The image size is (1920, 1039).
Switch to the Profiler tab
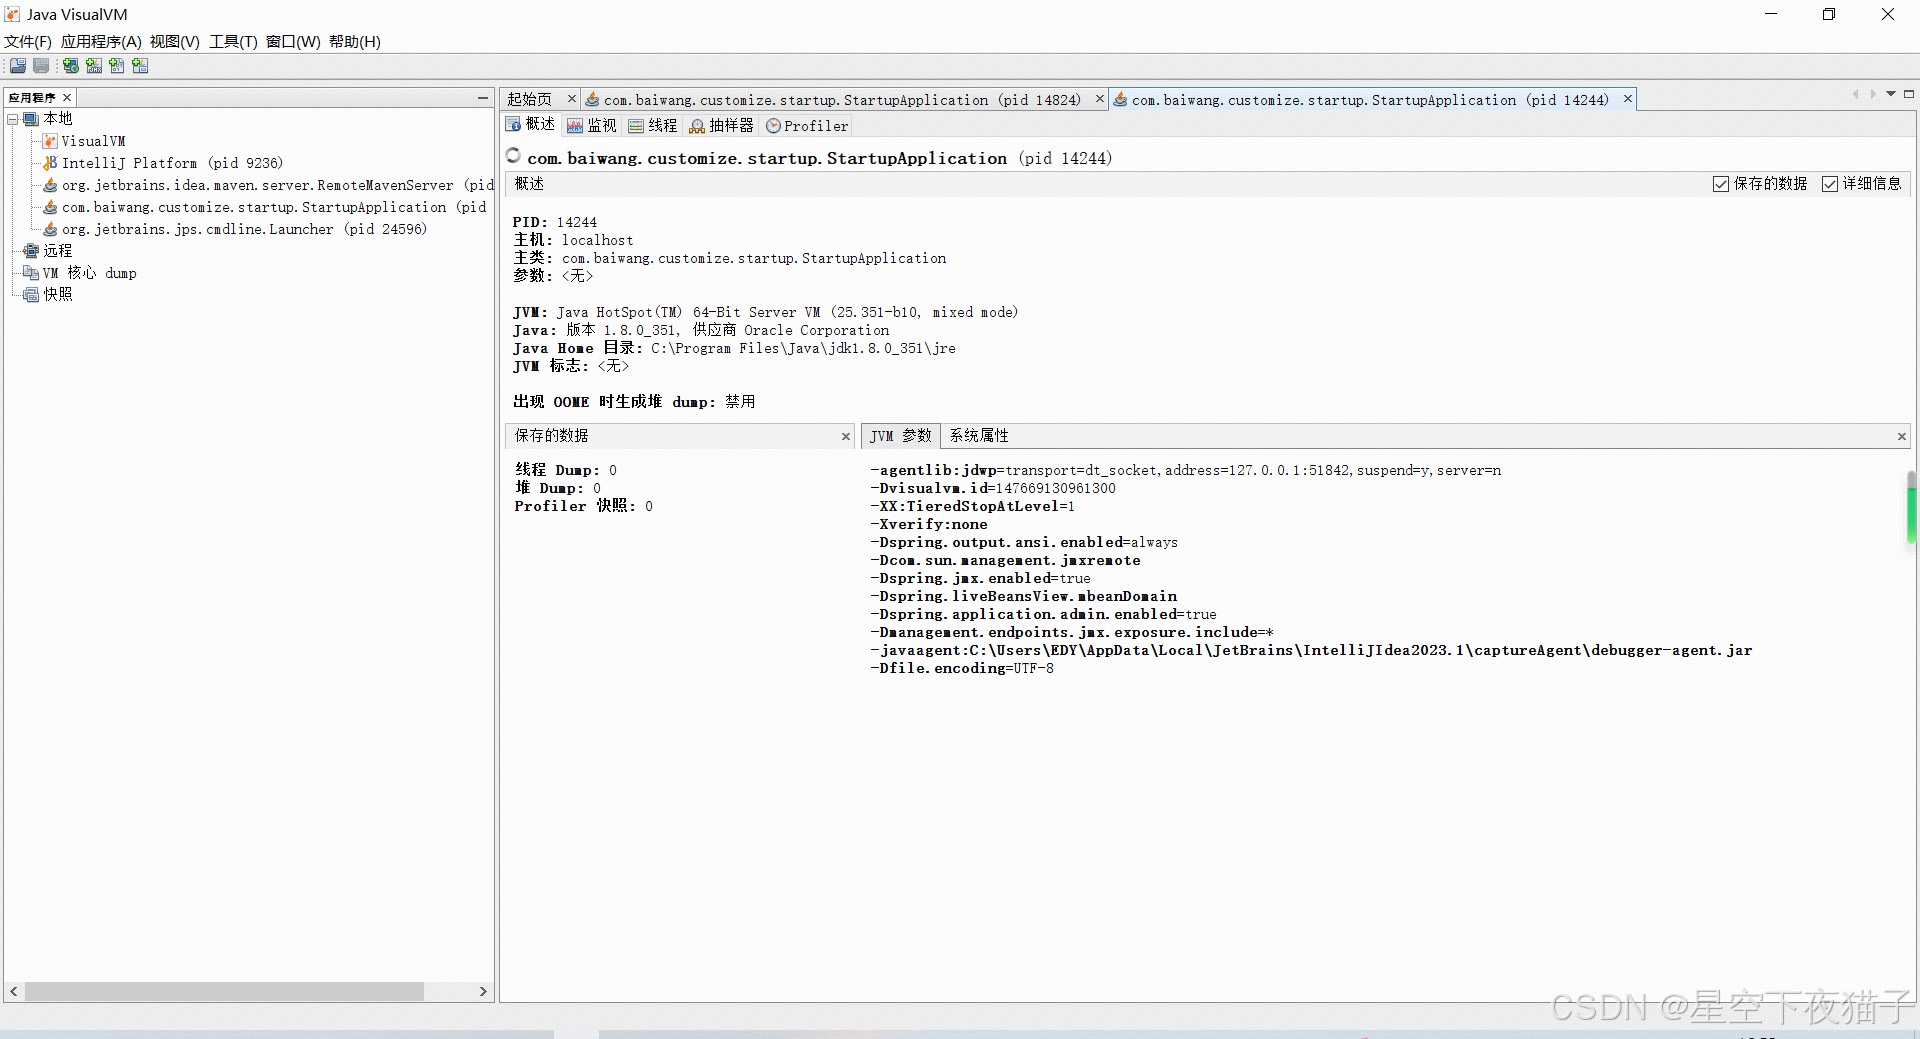(807, 125)
